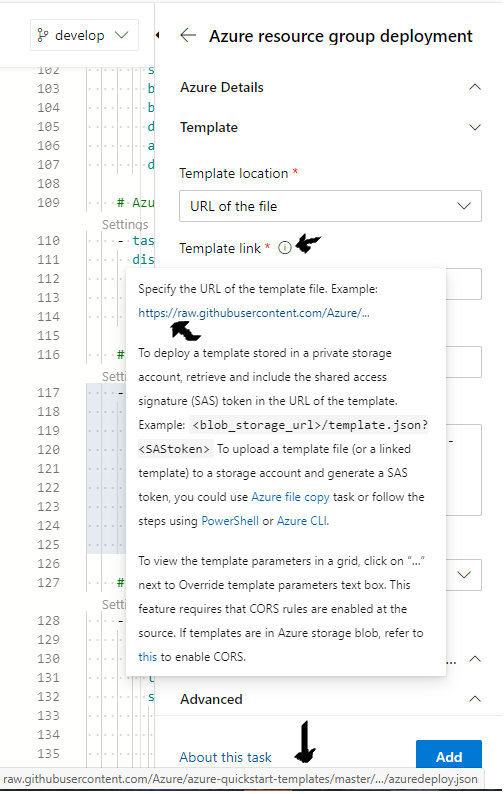Open the dropdown partly hidden behind tooltip
Viewport: 504px width, 794px height.
coord(464,575)
